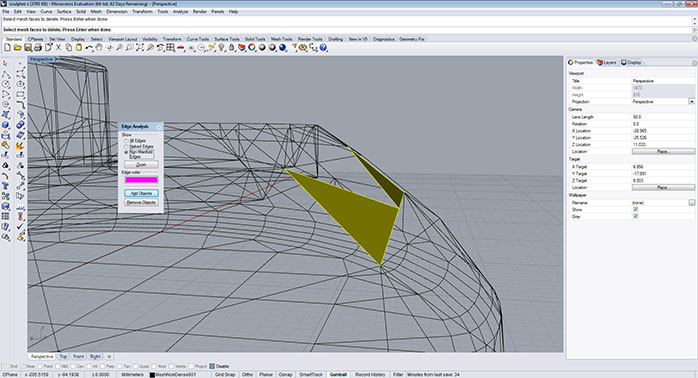698x378 pixels.
Task: Switch to the Display panel tab
Action: 631,63
